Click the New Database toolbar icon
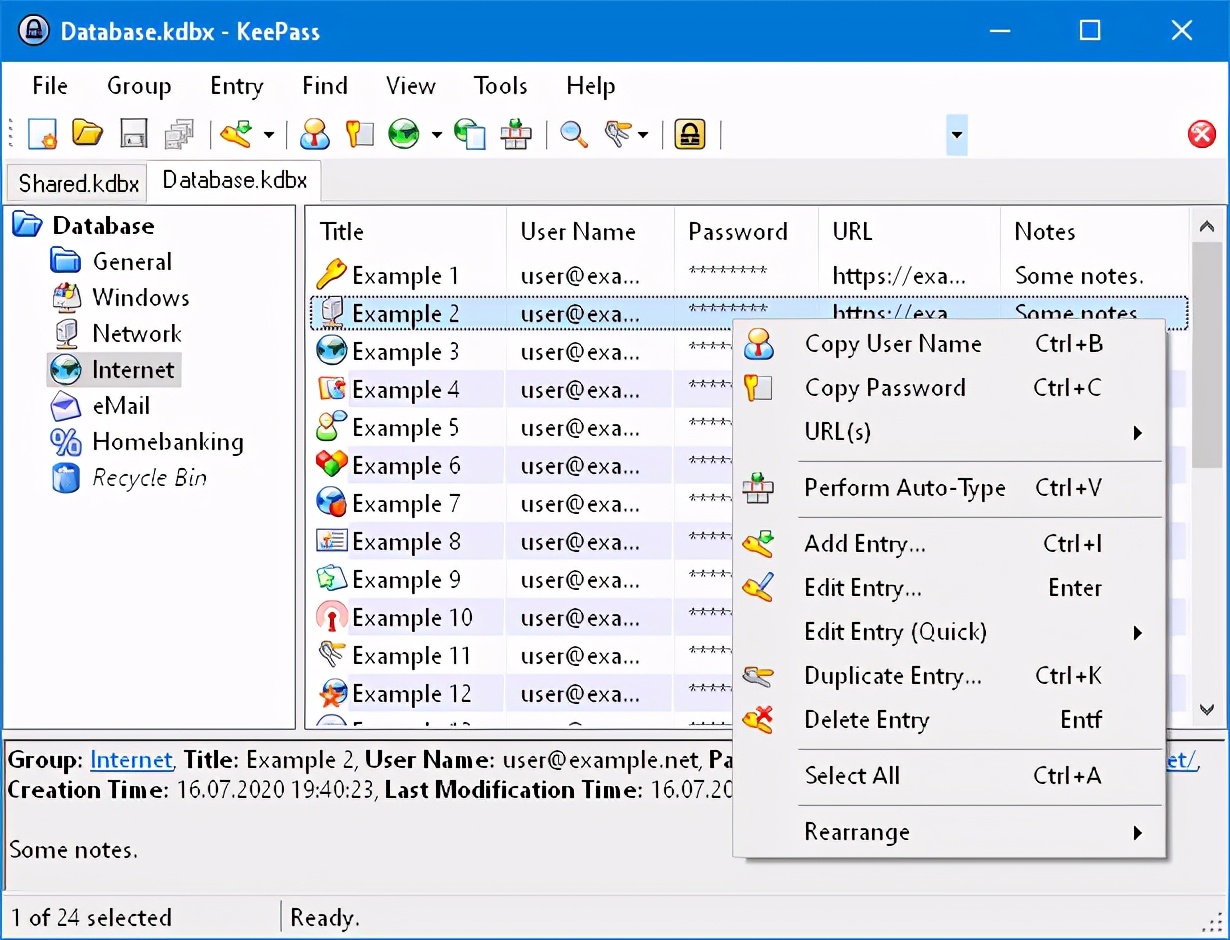 pos(42,134)
